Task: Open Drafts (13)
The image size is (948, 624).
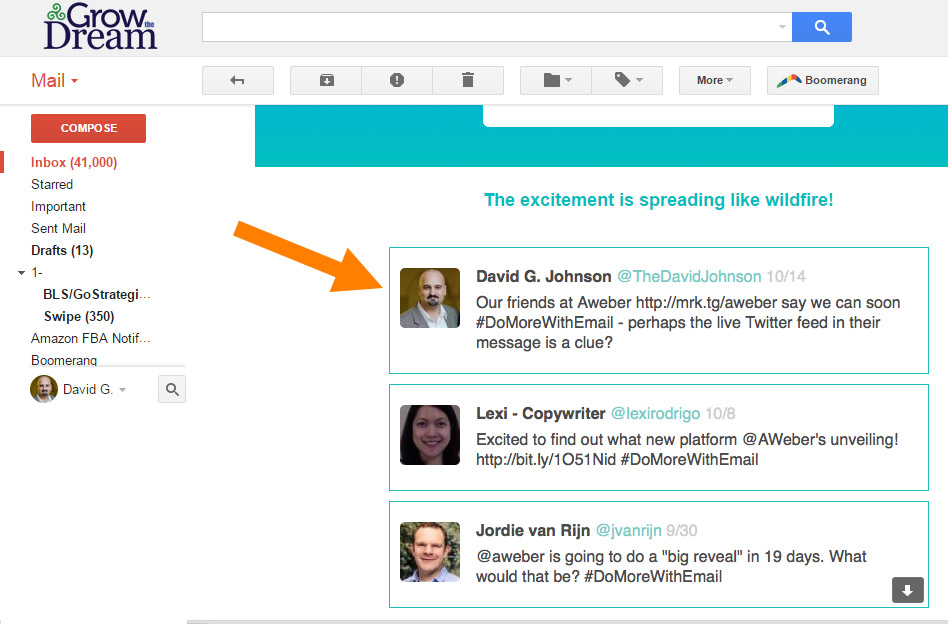Action: click(x=62, y=250)
